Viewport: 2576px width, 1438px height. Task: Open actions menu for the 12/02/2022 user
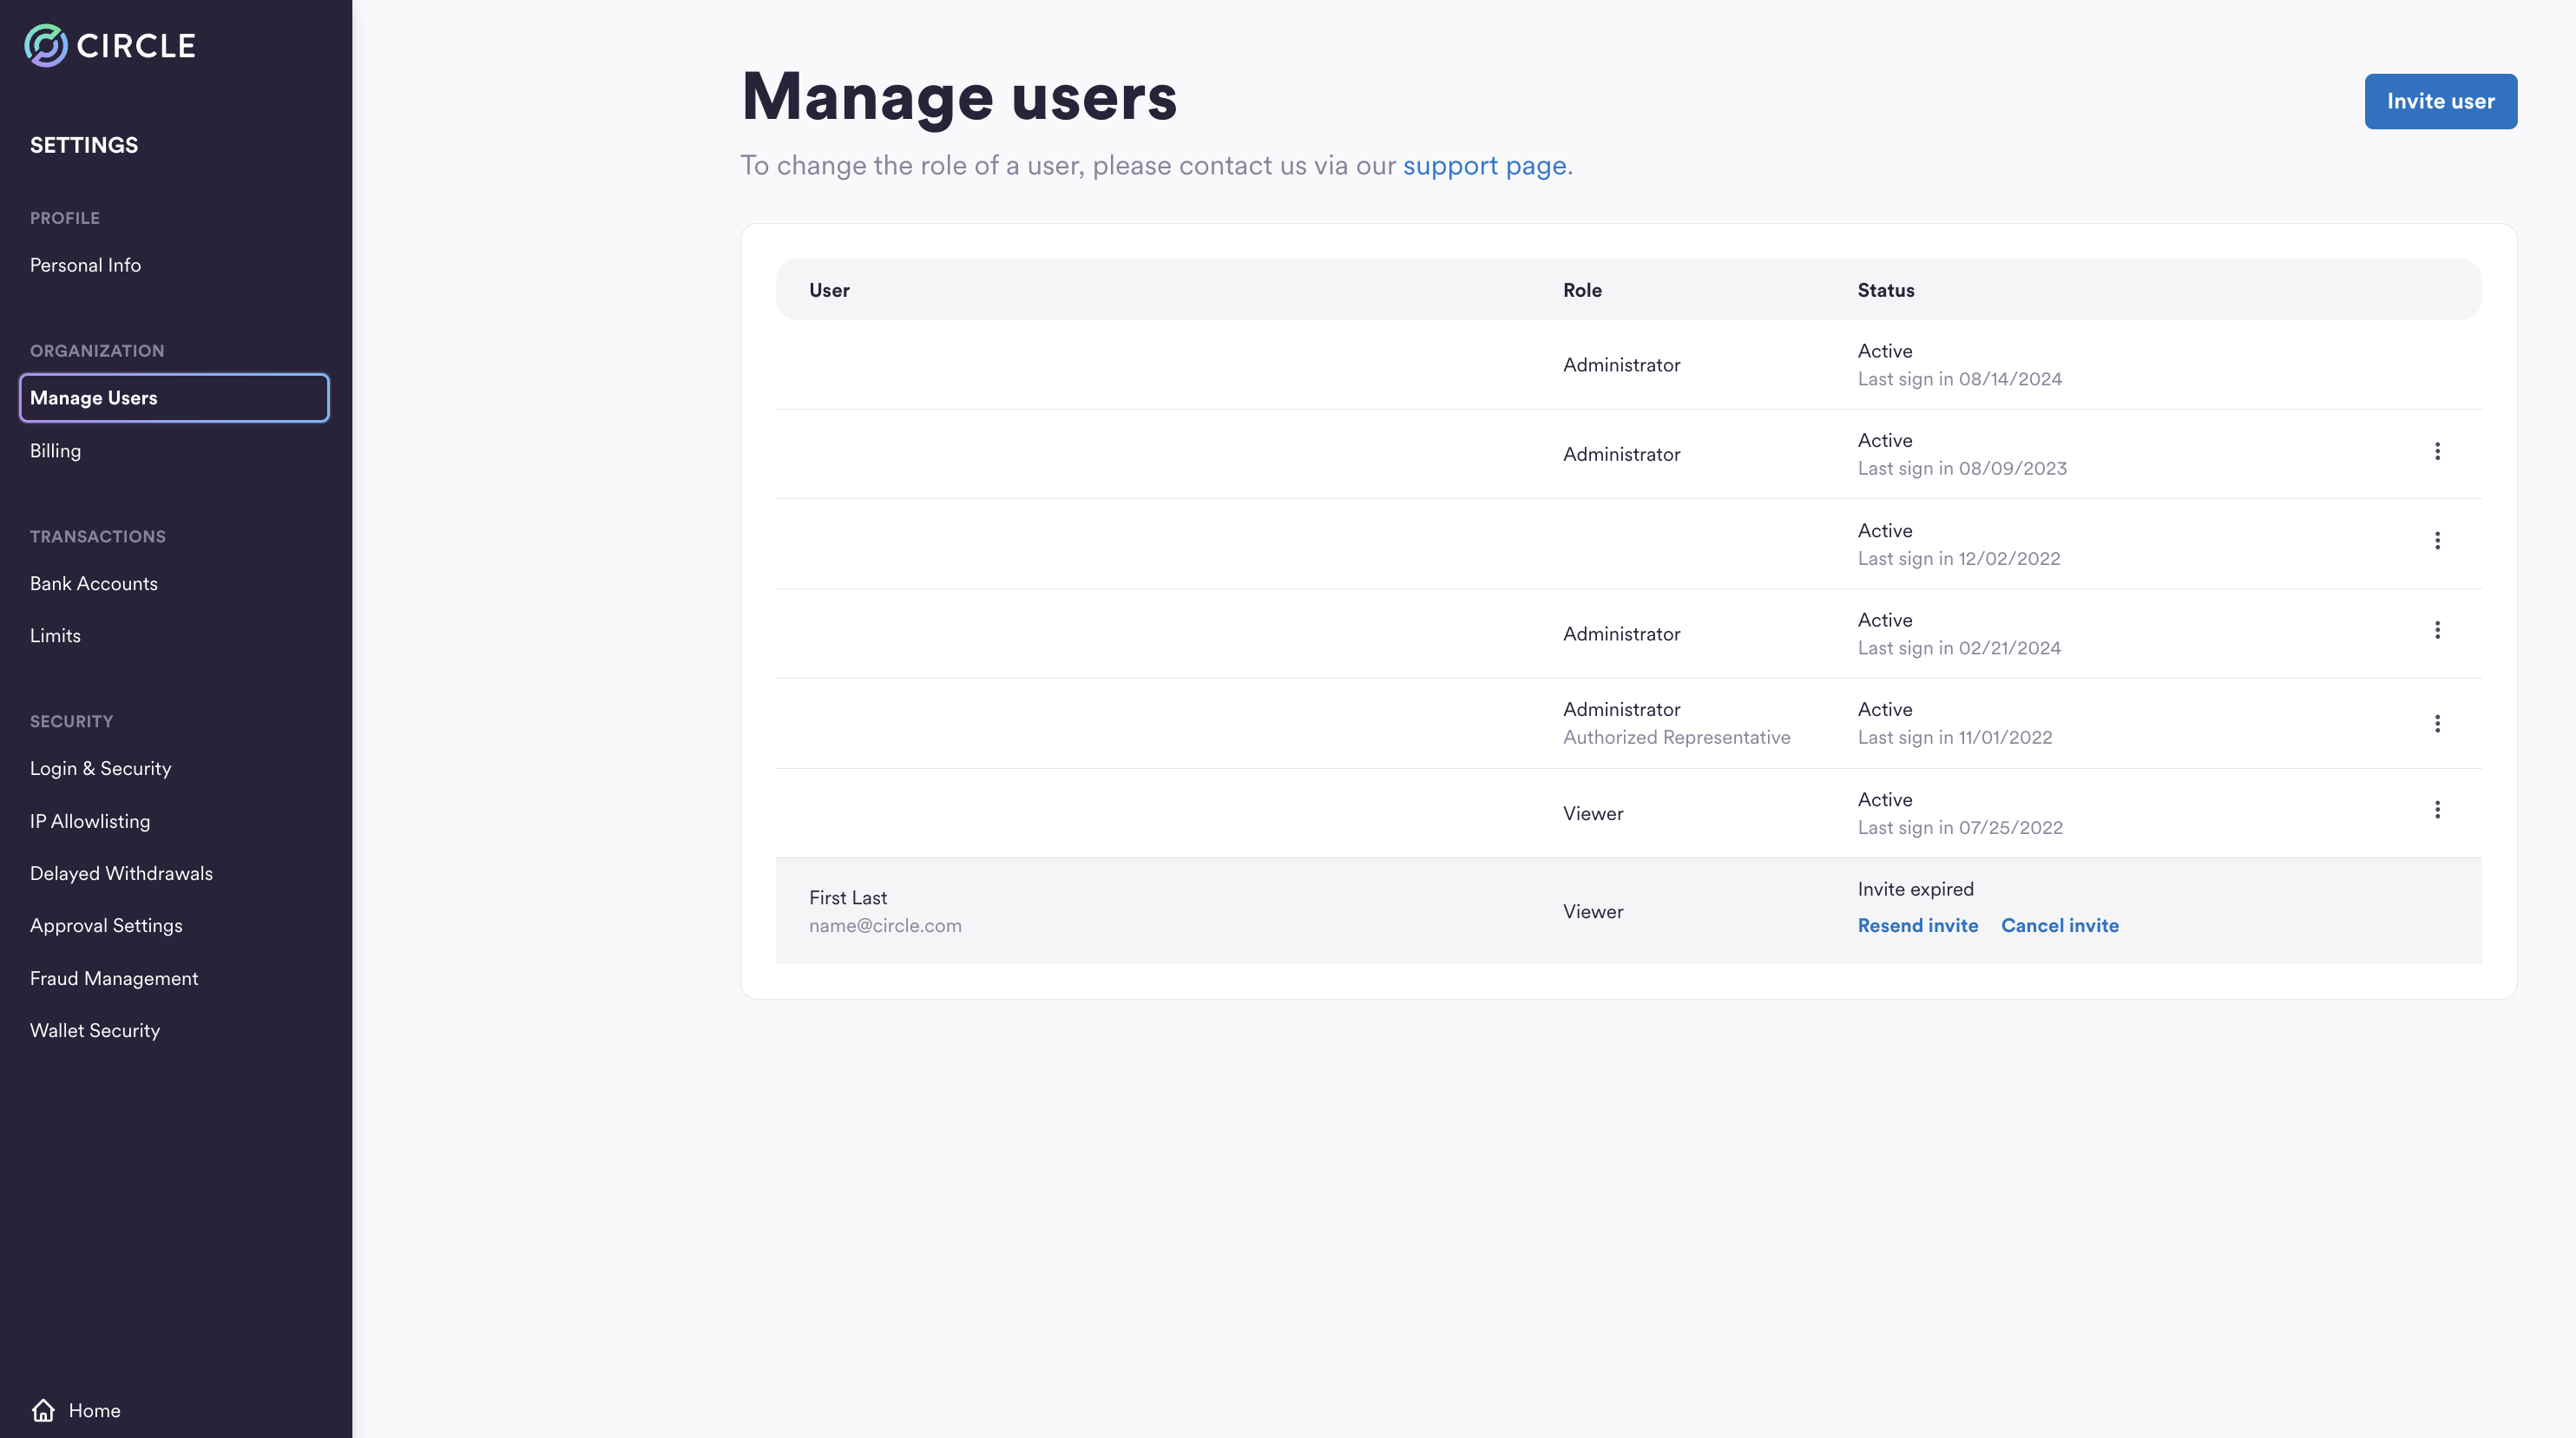(x=2438, y=540)
